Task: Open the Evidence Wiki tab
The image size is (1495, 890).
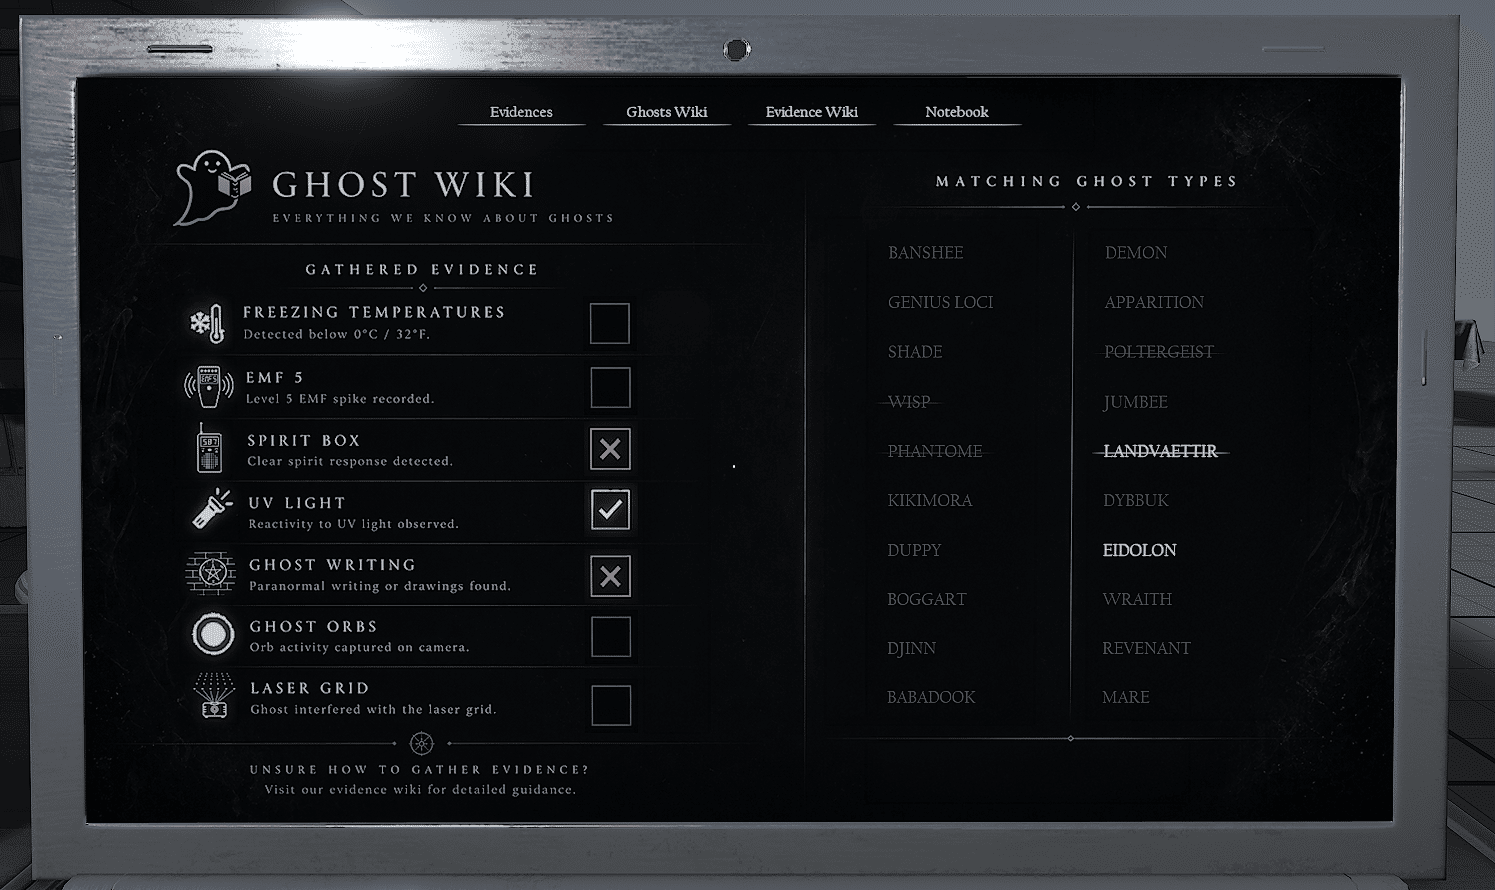Action: coord(812,112)
